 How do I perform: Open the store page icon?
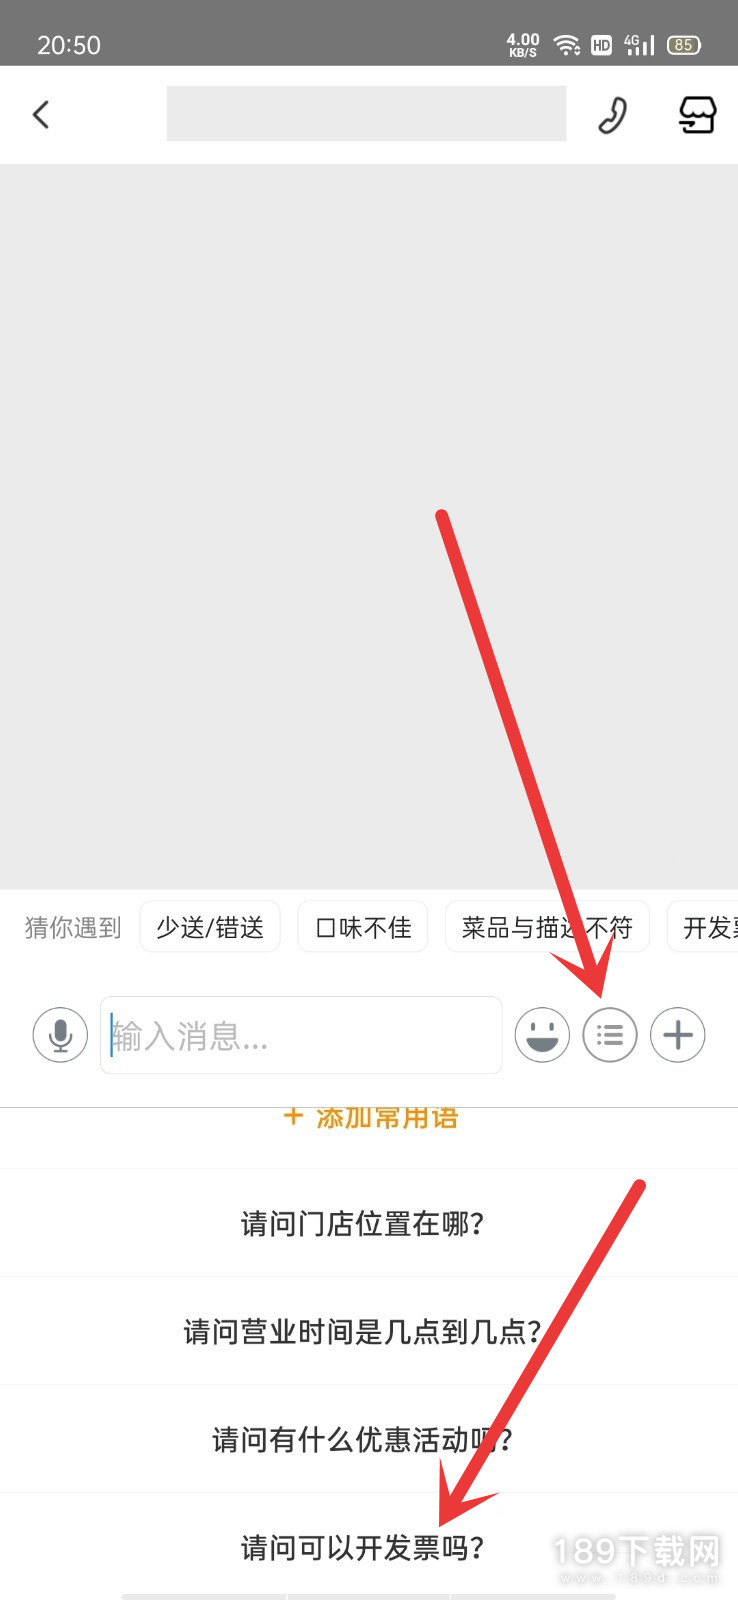(697, 115)
